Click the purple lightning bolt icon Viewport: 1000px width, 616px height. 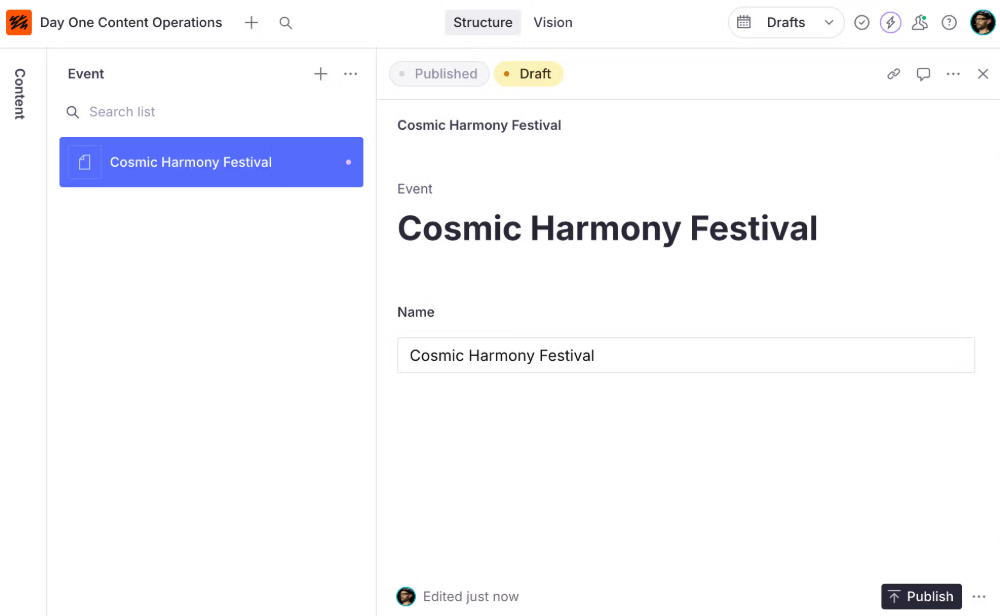890,23
